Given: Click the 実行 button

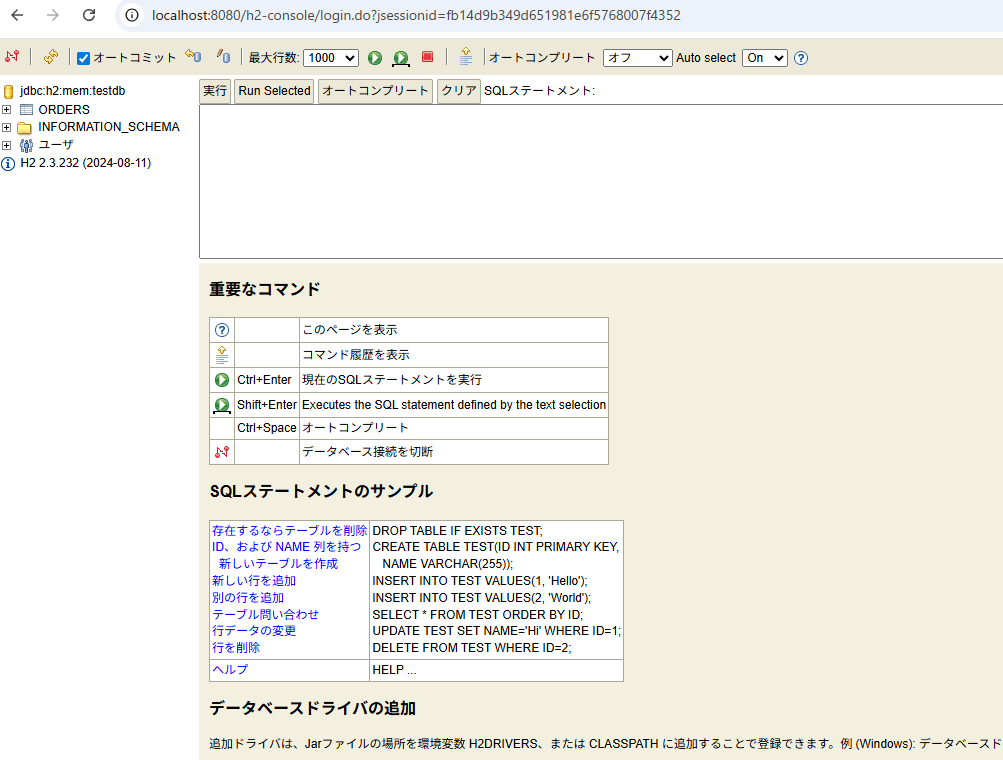Looking at the screenshot, I should [215, 91].
